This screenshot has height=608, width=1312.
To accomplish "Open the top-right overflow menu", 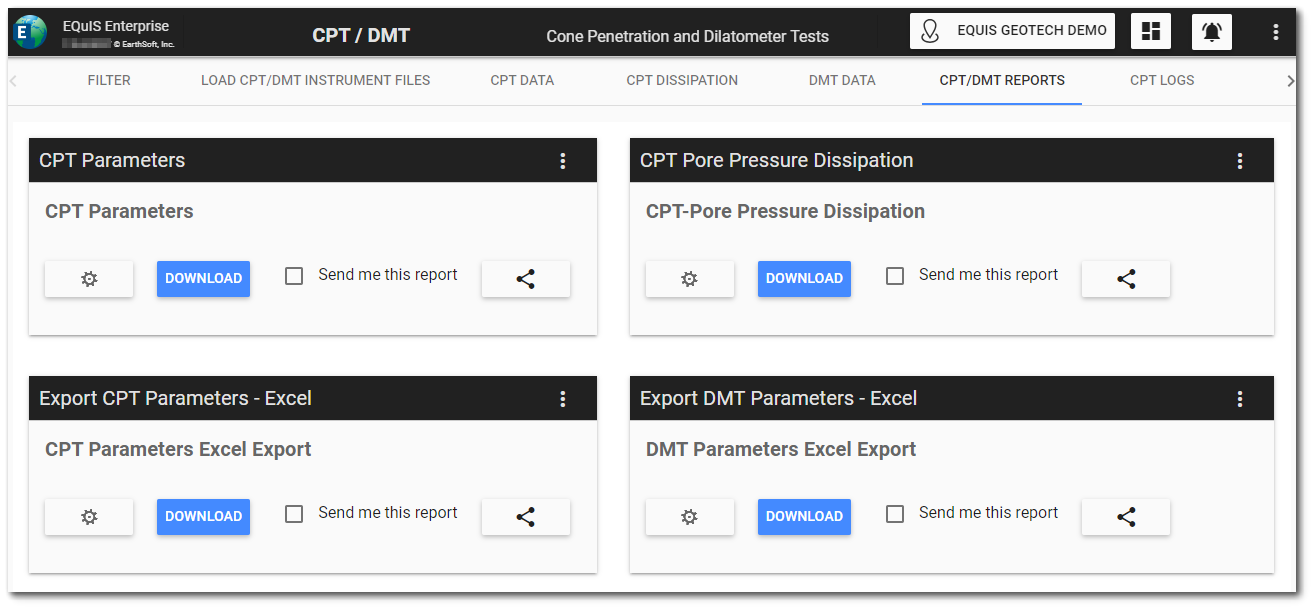I will [1275, 31].
